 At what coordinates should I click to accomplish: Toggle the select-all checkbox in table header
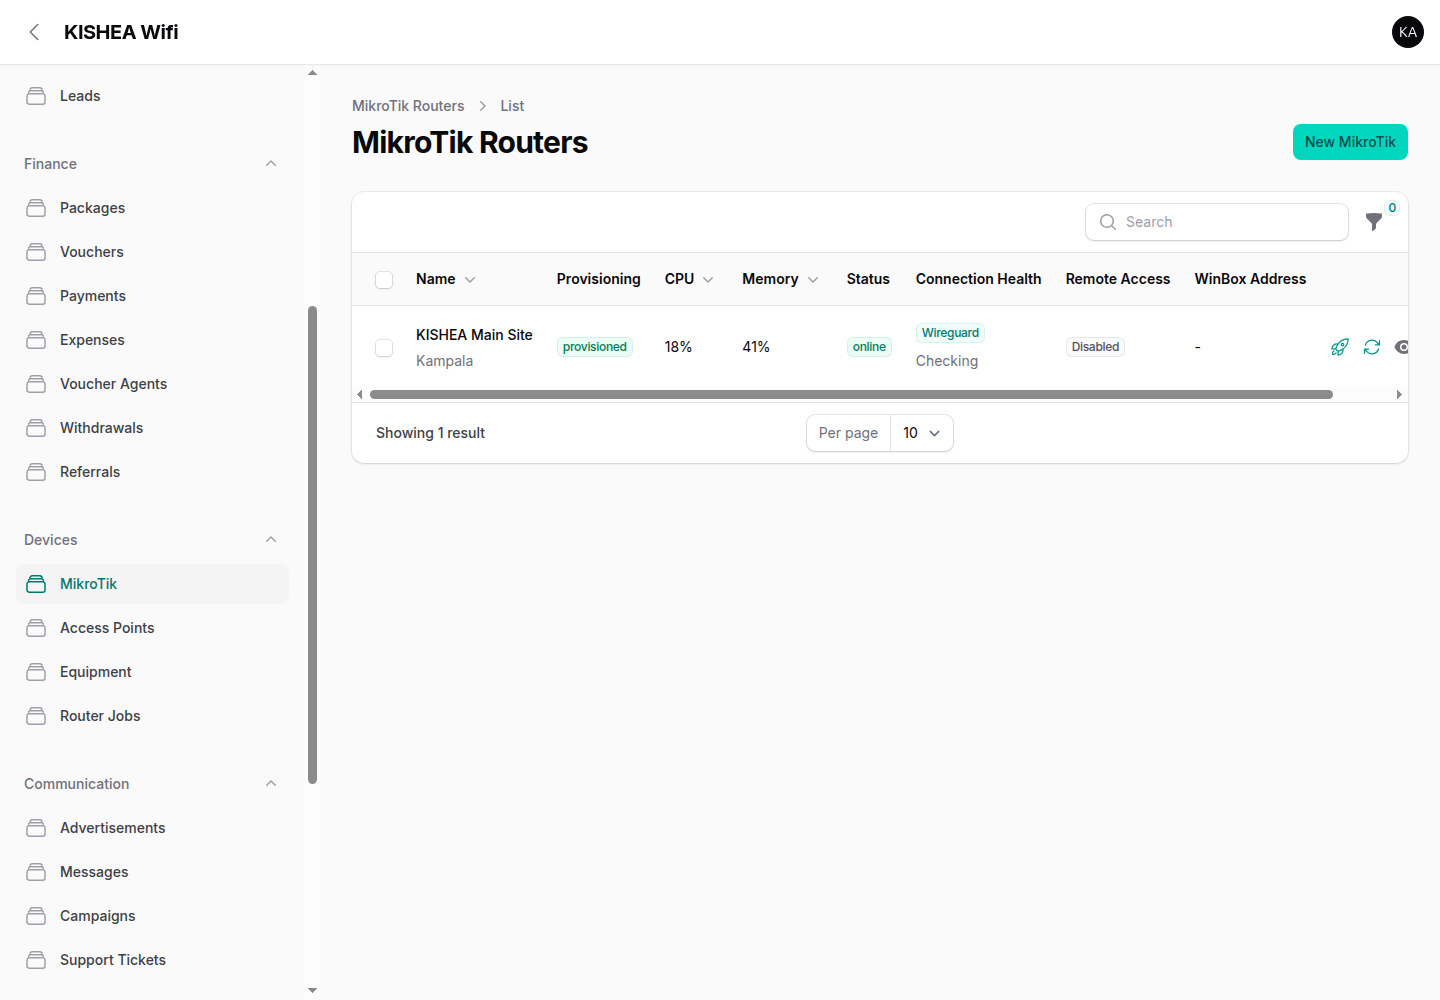(x=384, y=280)
